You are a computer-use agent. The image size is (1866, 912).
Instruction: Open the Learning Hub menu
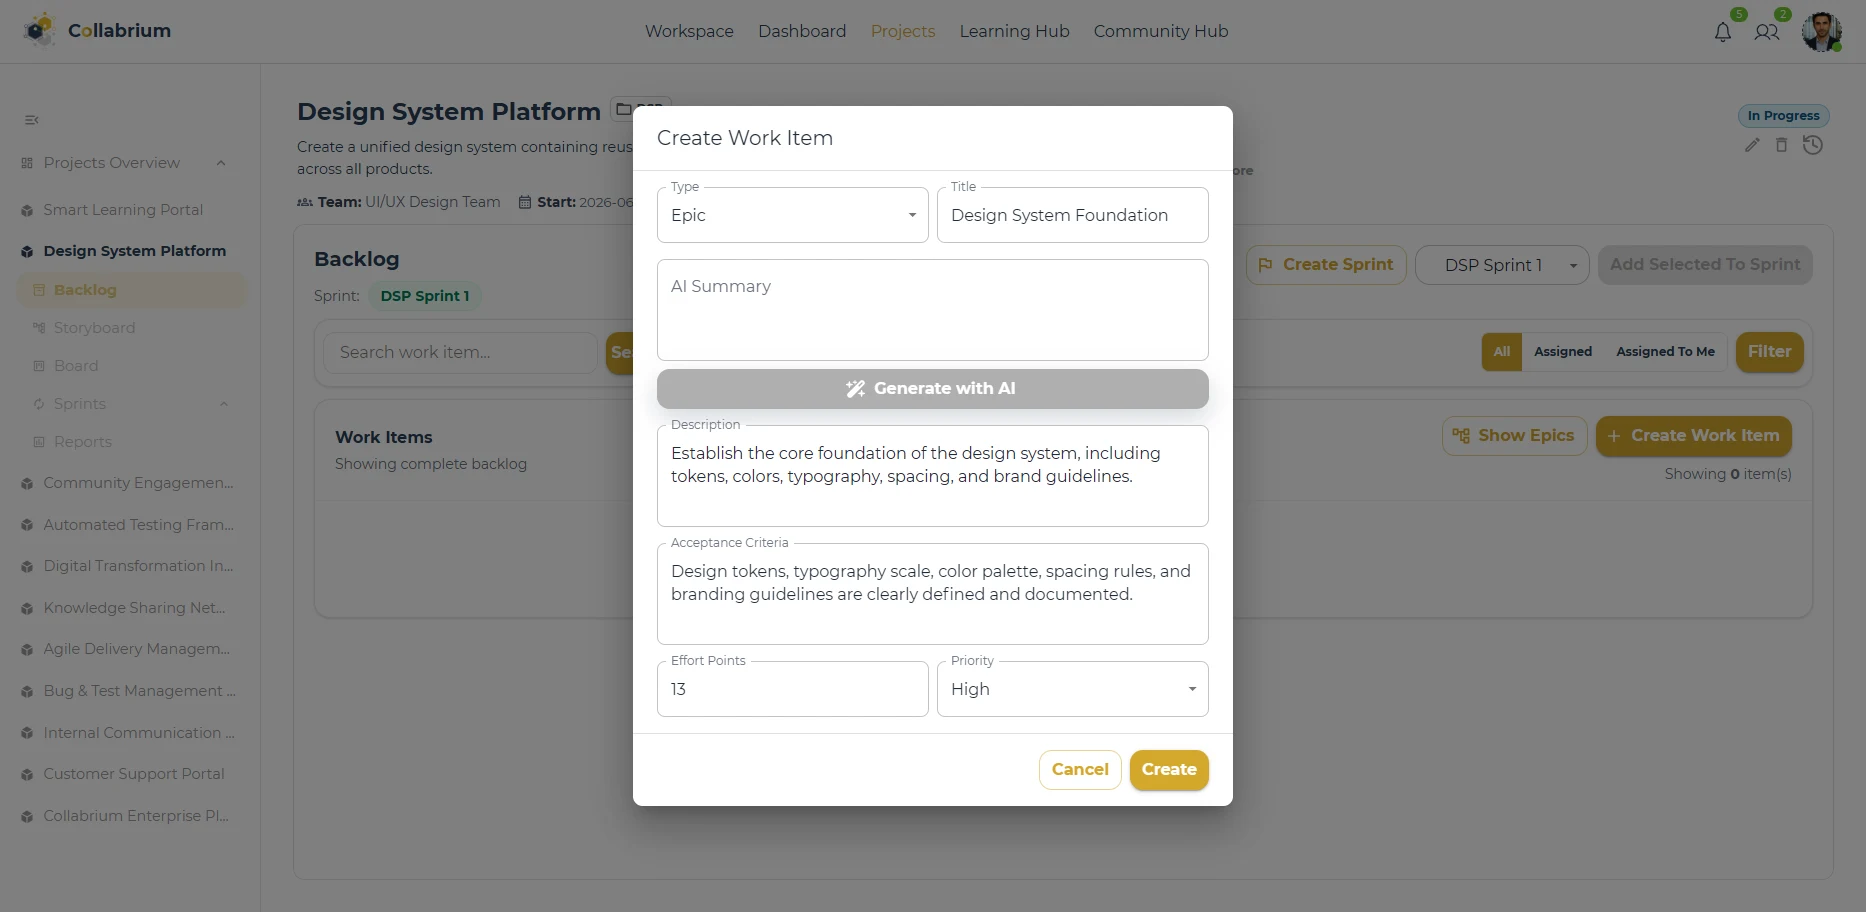[1014, 31]
